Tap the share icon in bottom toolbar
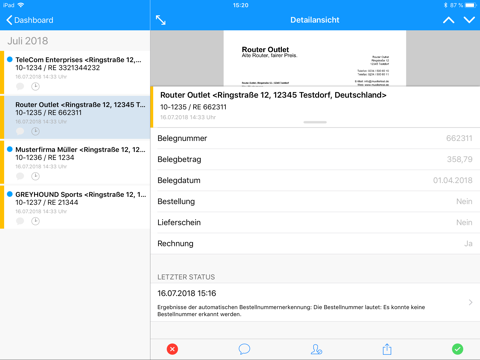 [x=387, y=349]
